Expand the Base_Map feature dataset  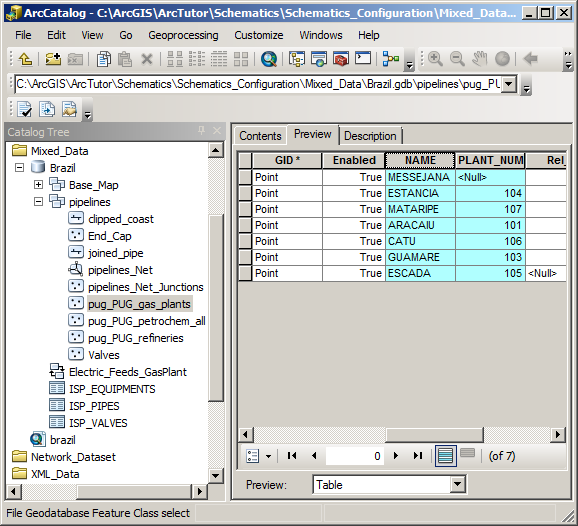[x=38, y=185]
